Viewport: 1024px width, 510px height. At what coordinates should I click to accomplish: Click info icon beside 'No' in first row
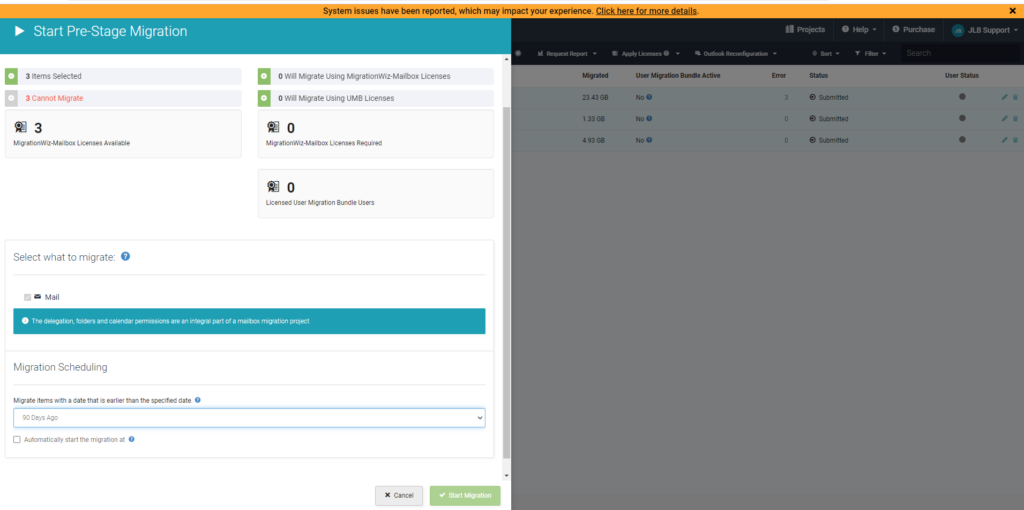click(x=649, y=97)
